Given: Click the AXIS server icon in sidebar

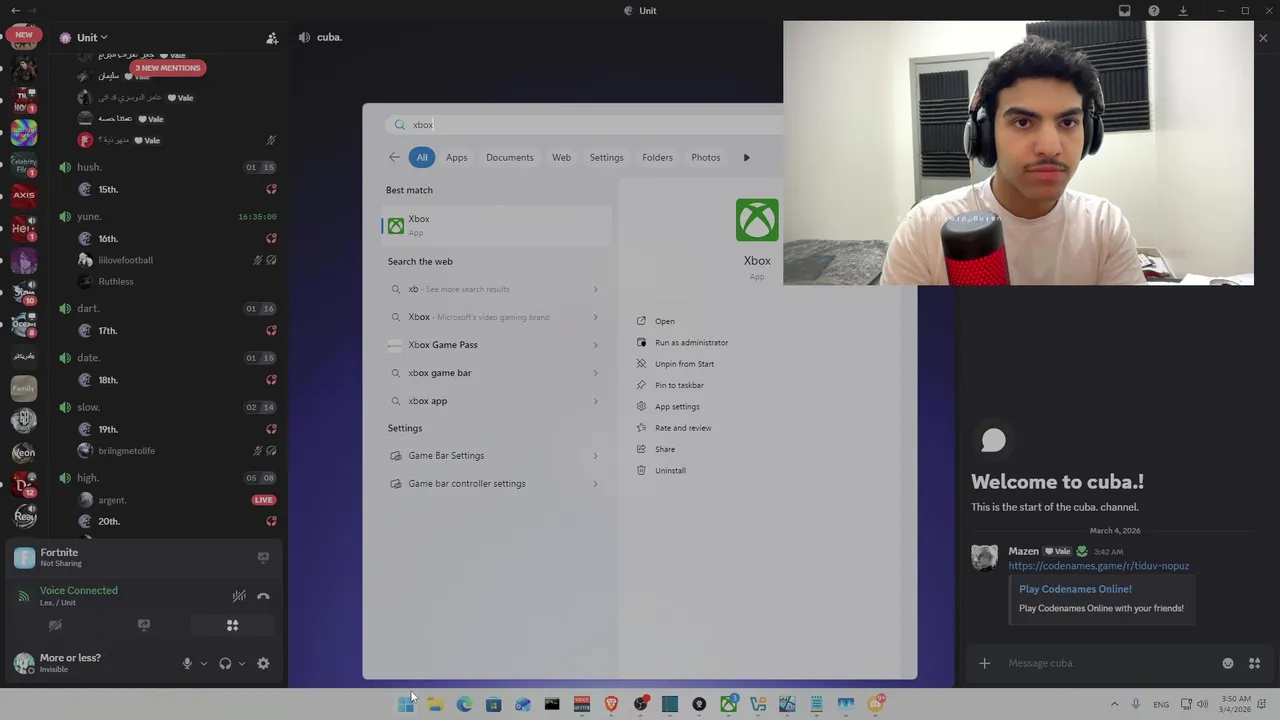Looking at the screenshot, I should [24, 195].
